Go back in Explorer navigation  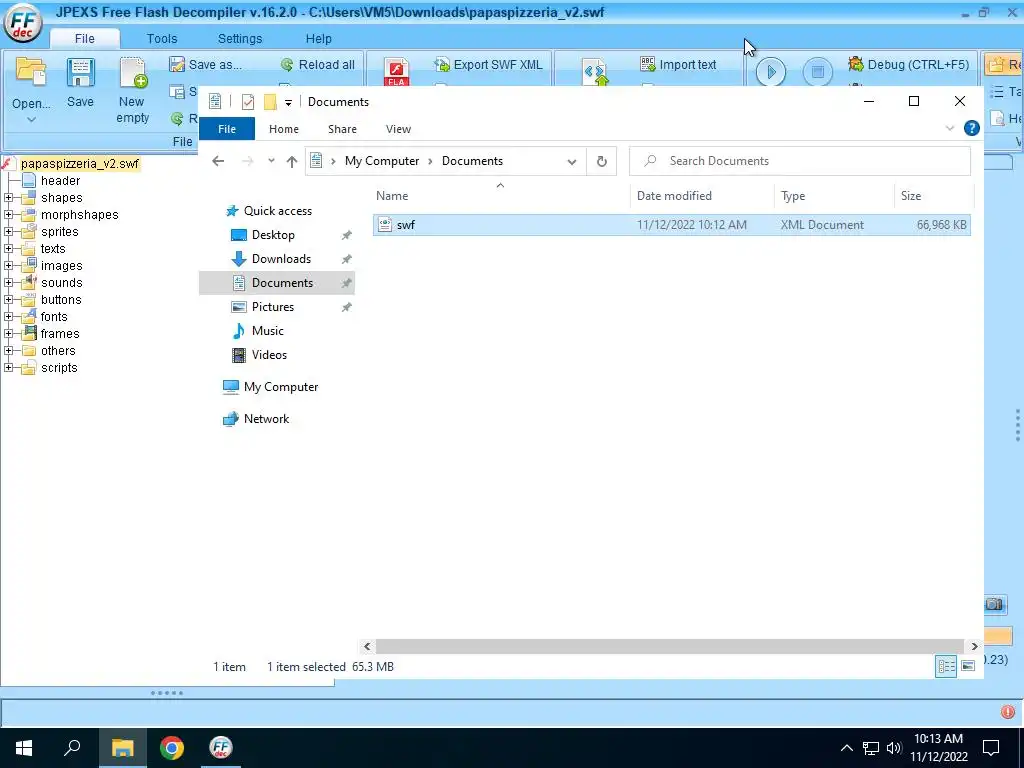[218, 161]
